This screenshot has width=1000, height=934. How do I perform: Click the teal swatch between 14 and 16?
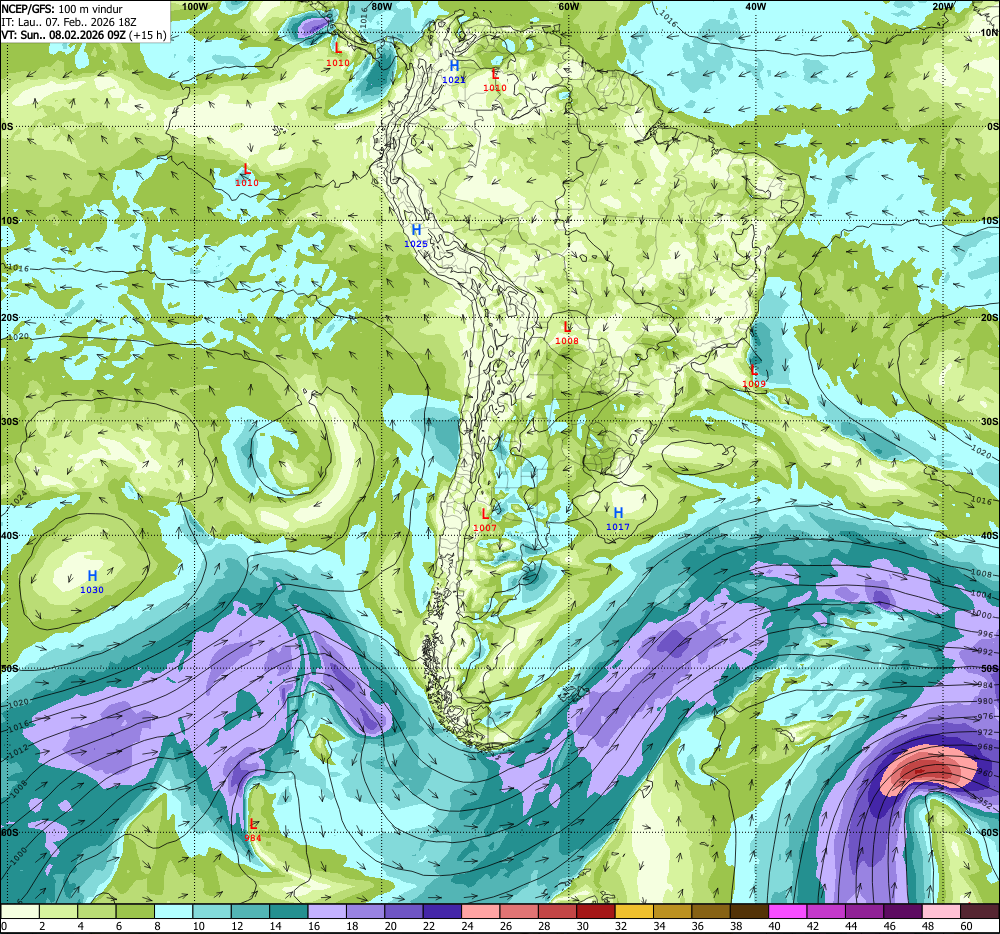(x=288, y=912)
